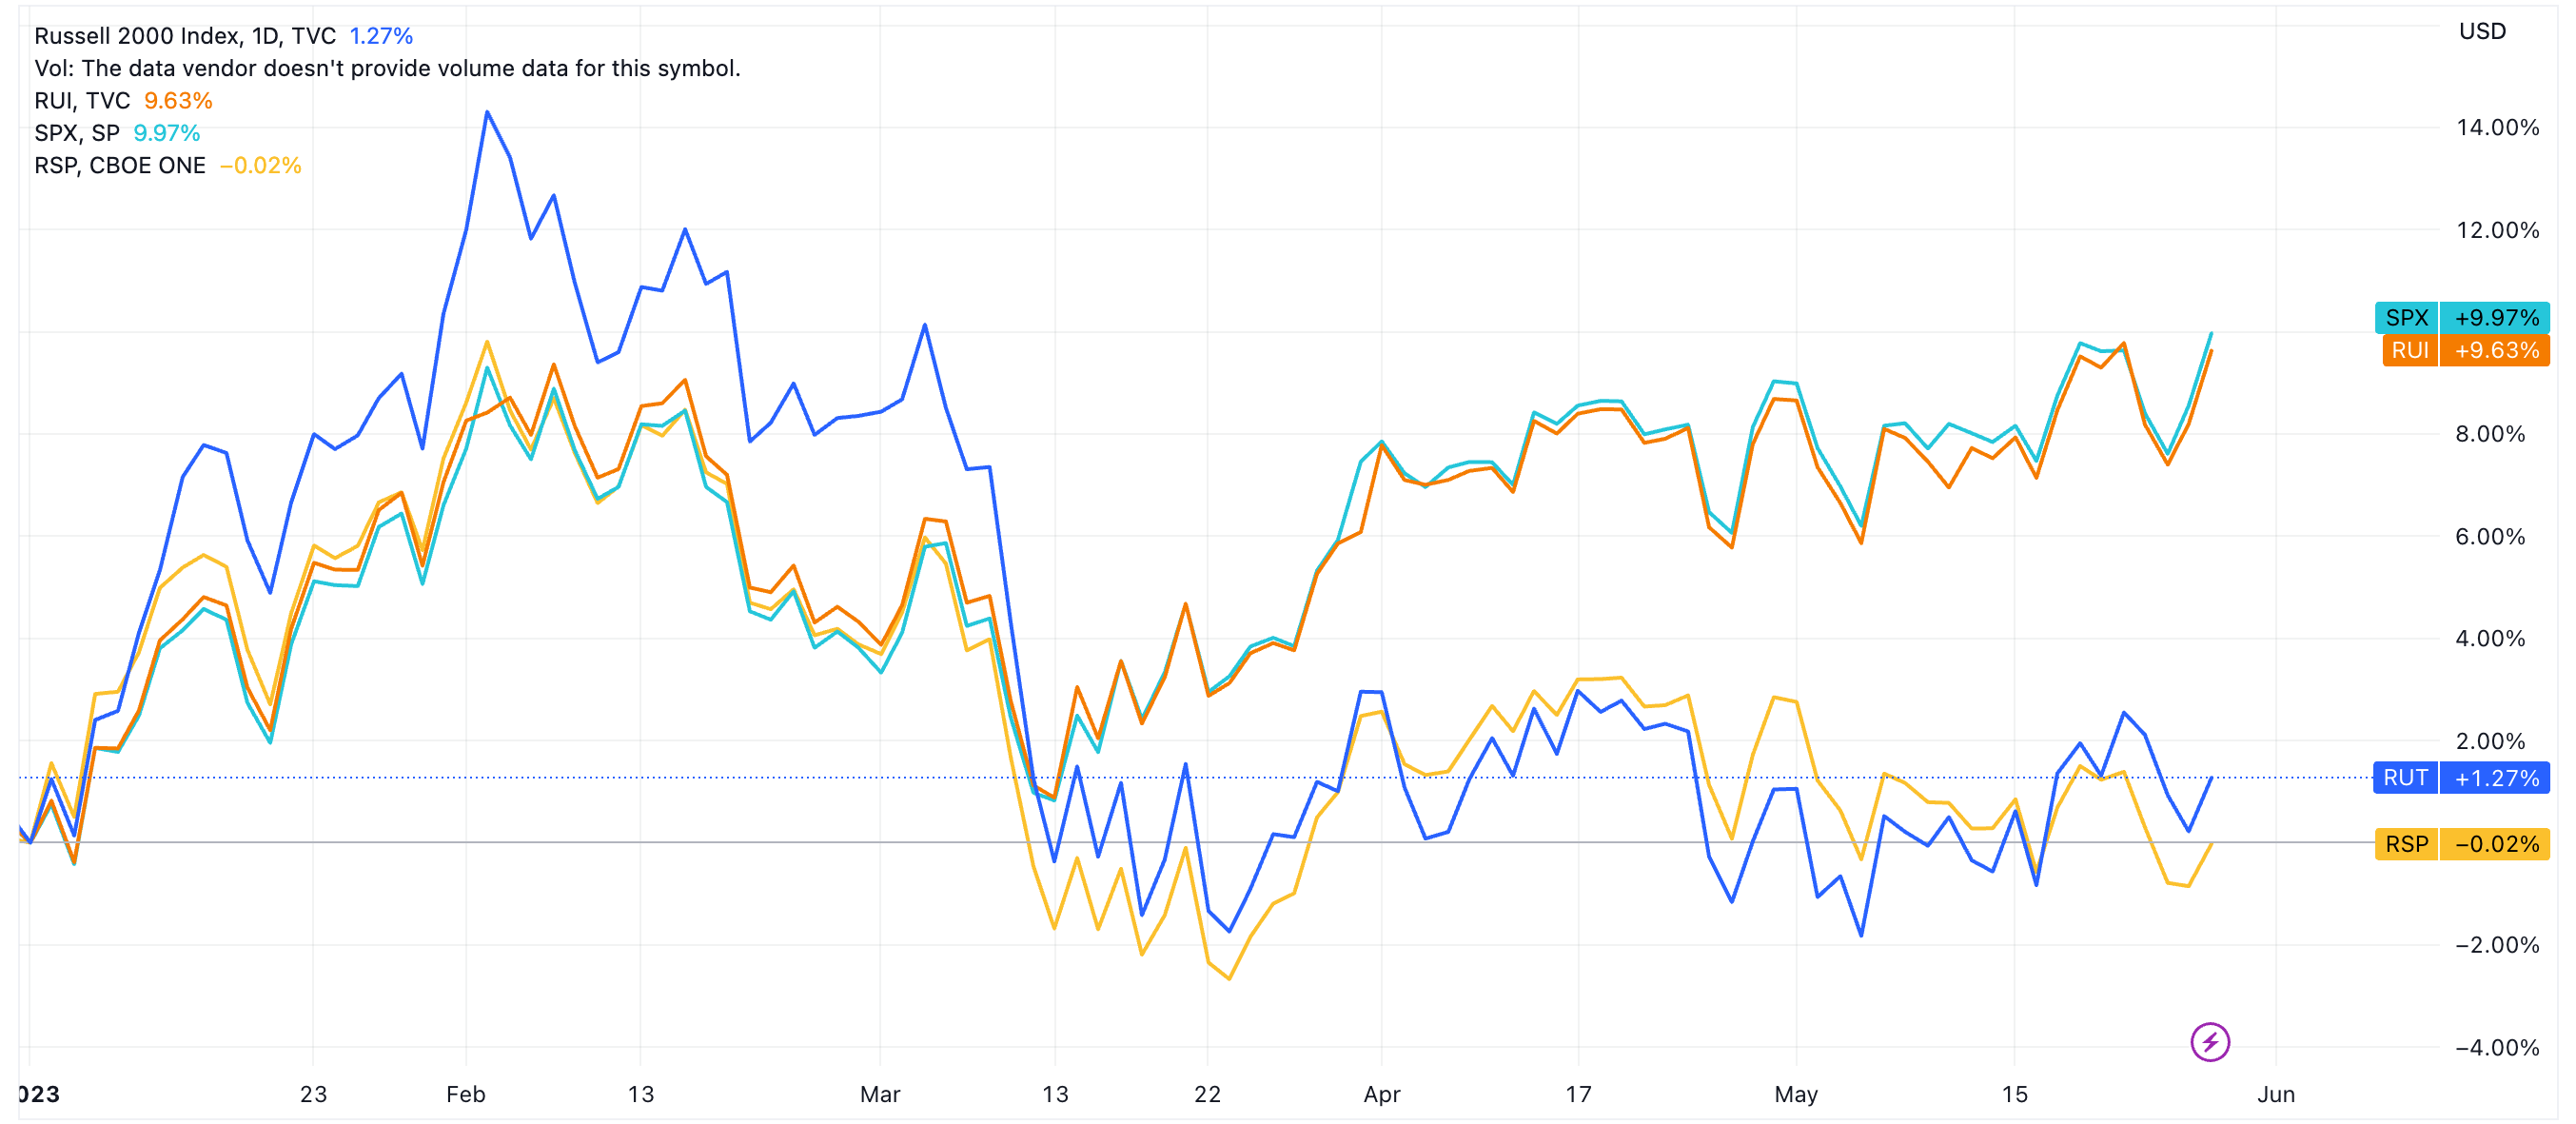Click the RSP, CBOE ONE legend entry
The width and height of the screenshot is (2576, 1124).
119,166
